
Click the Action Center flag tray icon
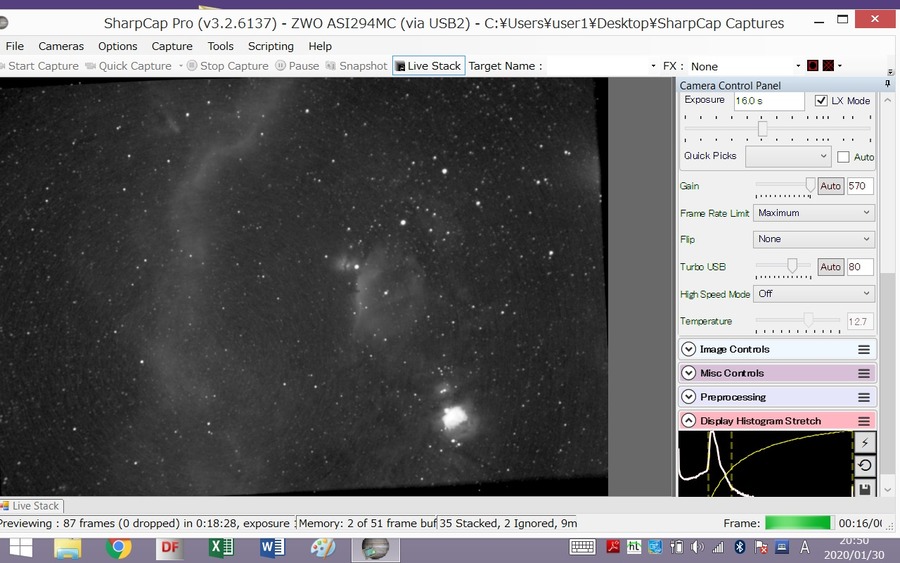click(x=761, y=547)
